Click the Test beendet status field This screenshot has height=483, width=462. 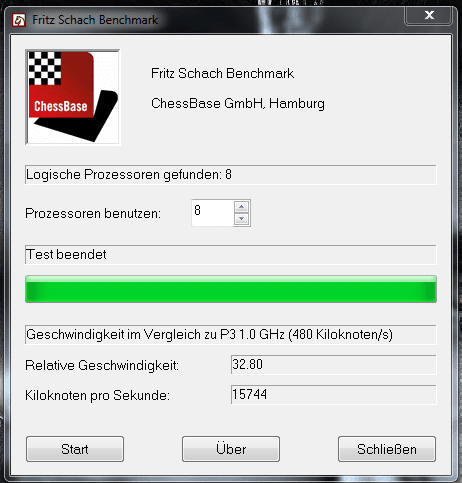coord(231,255)
